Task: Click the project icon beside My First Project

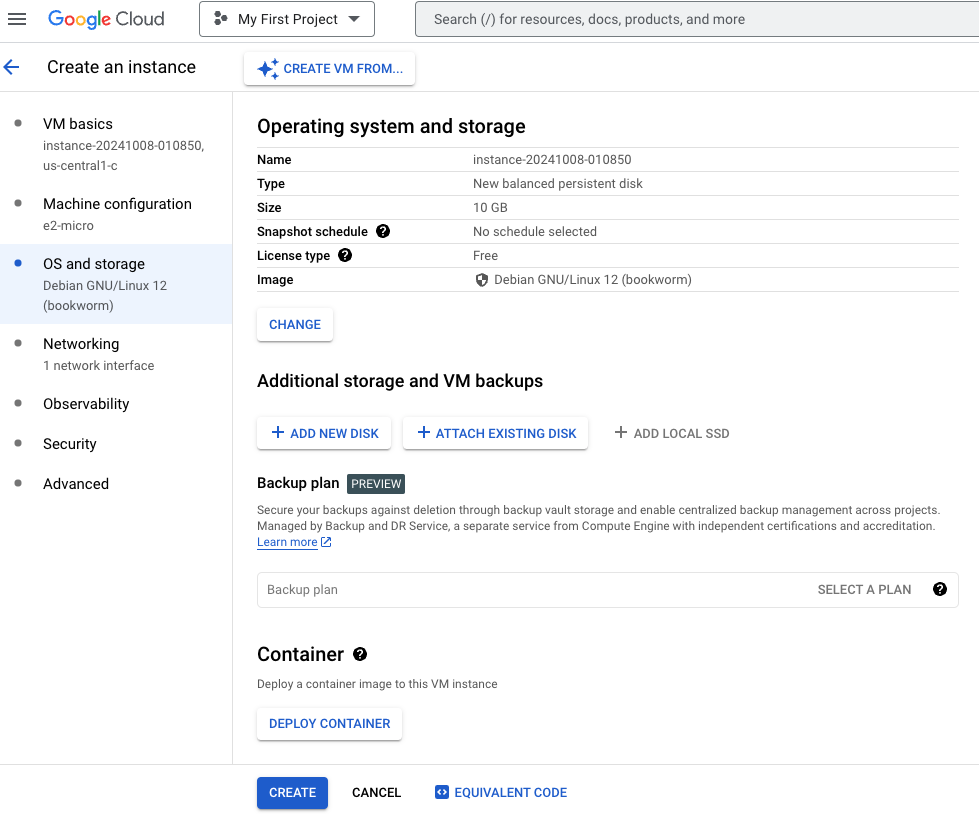Action: [x=220, y=19]
